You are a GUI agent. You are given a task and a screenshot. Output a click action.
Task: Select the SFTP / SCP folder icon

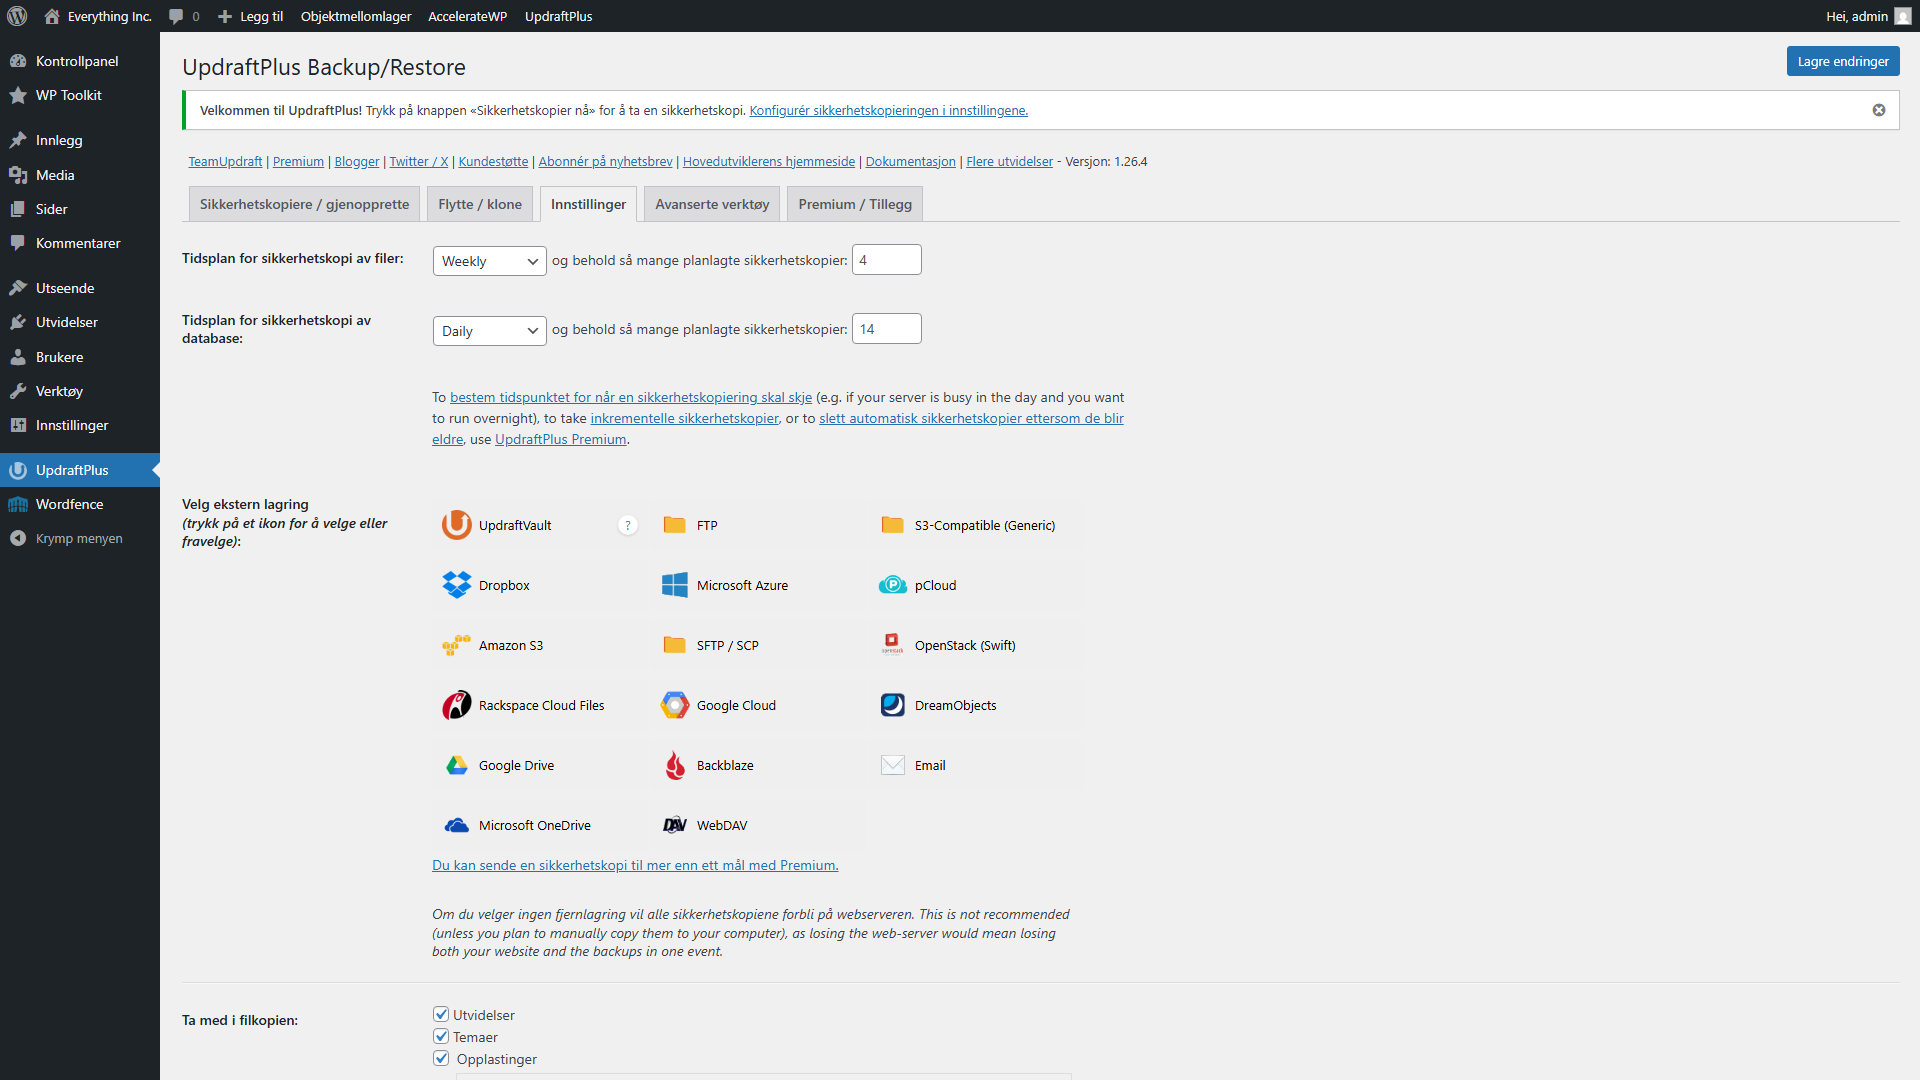(x=675, y=645)
